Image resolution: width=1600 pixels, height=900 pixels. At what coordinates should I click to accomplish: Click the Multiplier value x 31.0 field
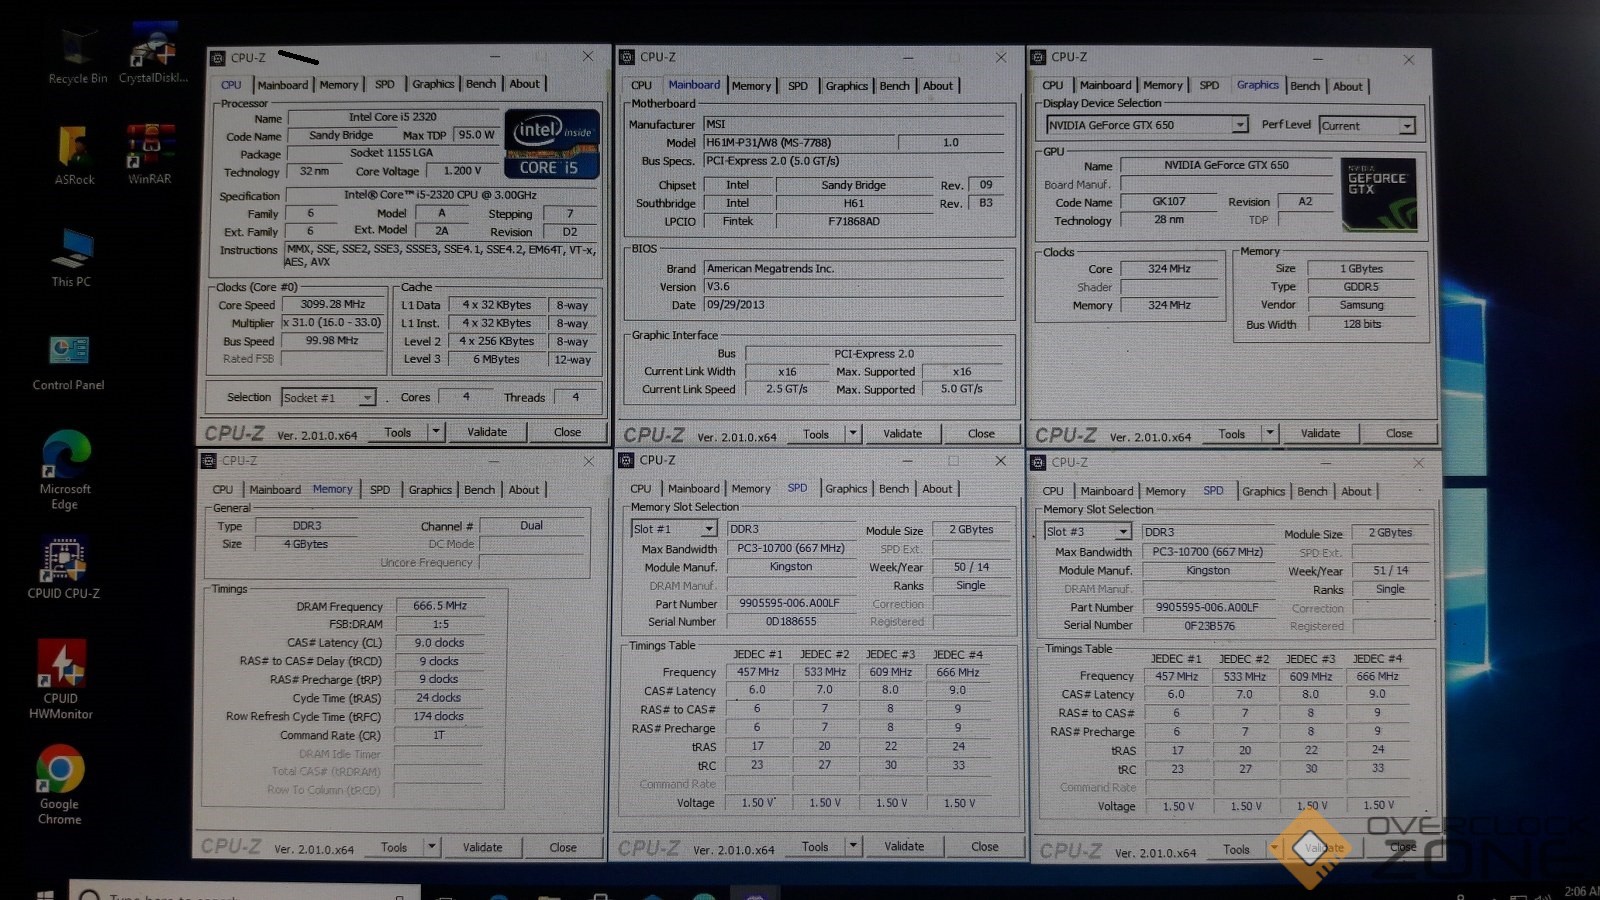[x=334, y=322]
